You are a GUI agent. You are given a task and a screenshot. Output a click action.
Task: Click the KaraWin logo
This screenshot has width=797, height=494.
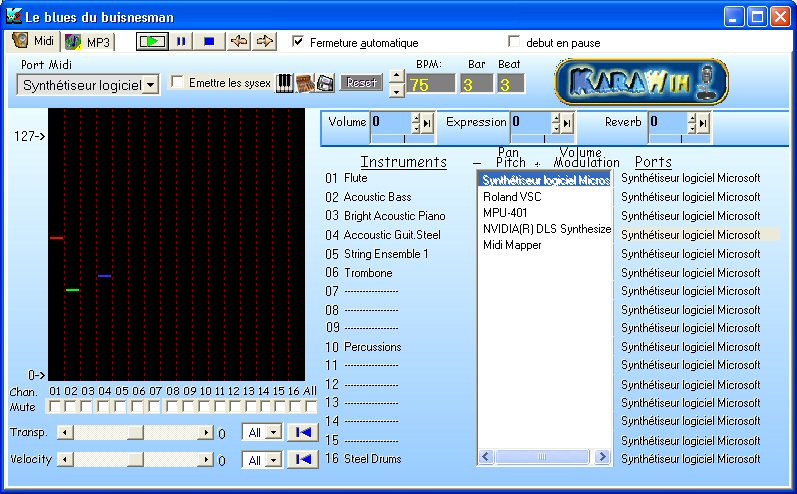tap(641, 81)
